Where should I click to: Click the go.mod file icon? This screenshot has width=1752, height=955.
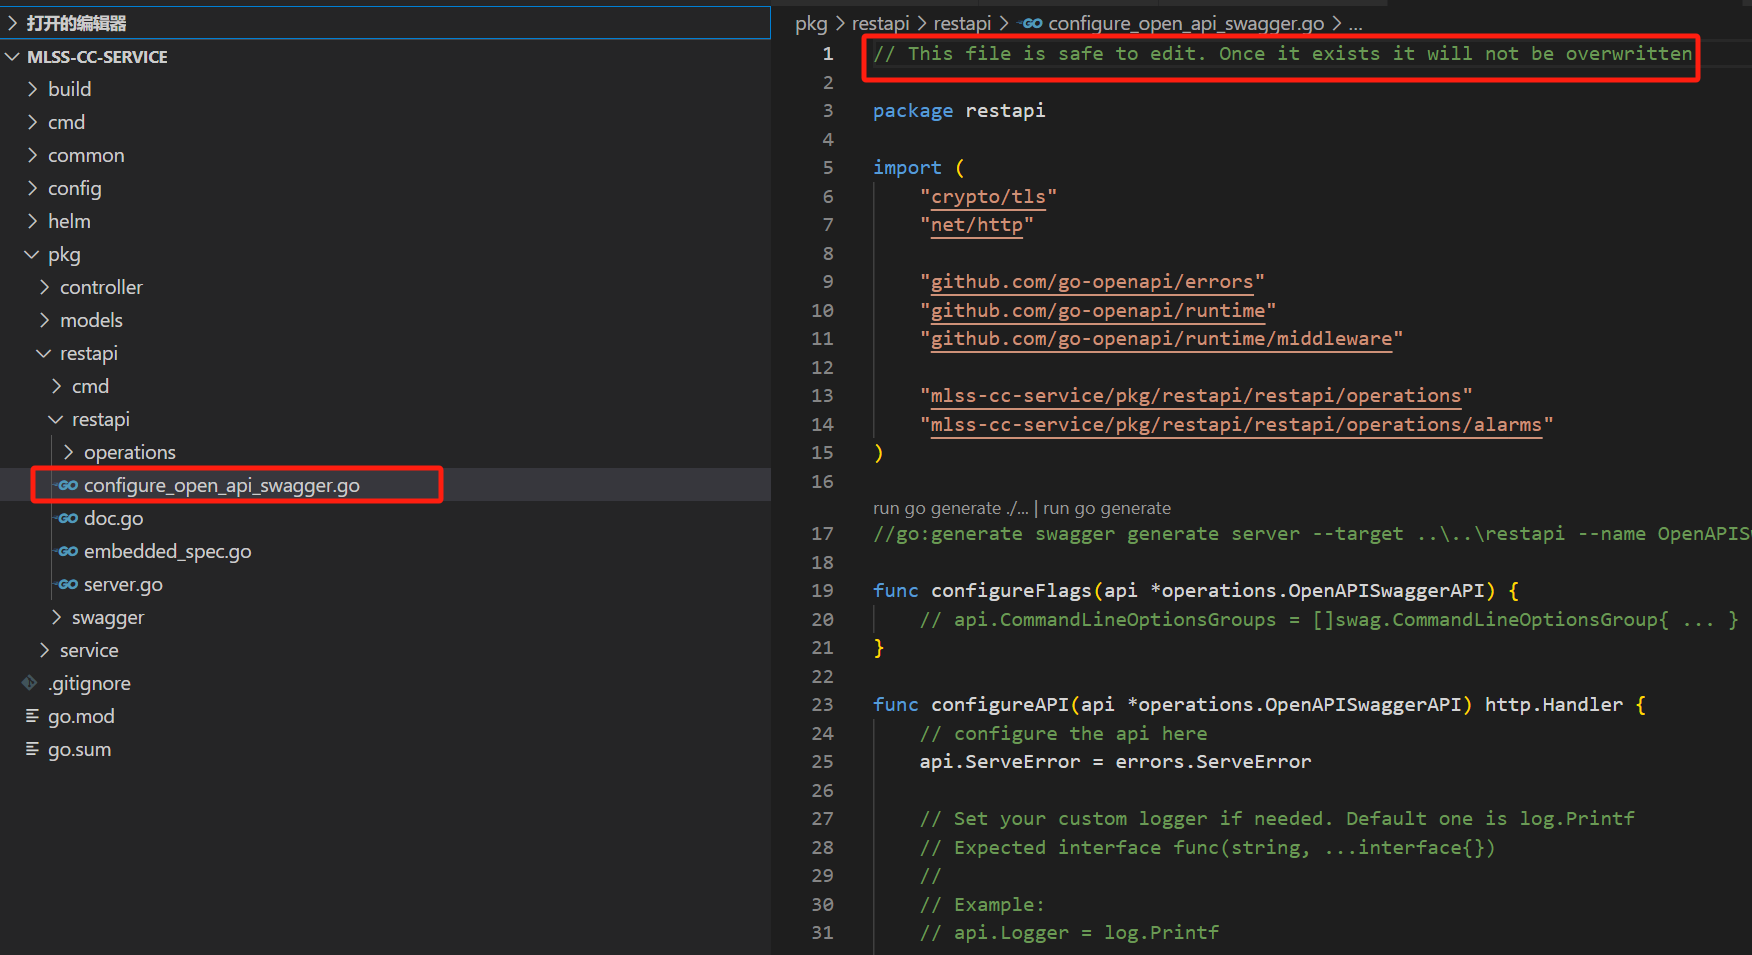[x=32, y=716]
